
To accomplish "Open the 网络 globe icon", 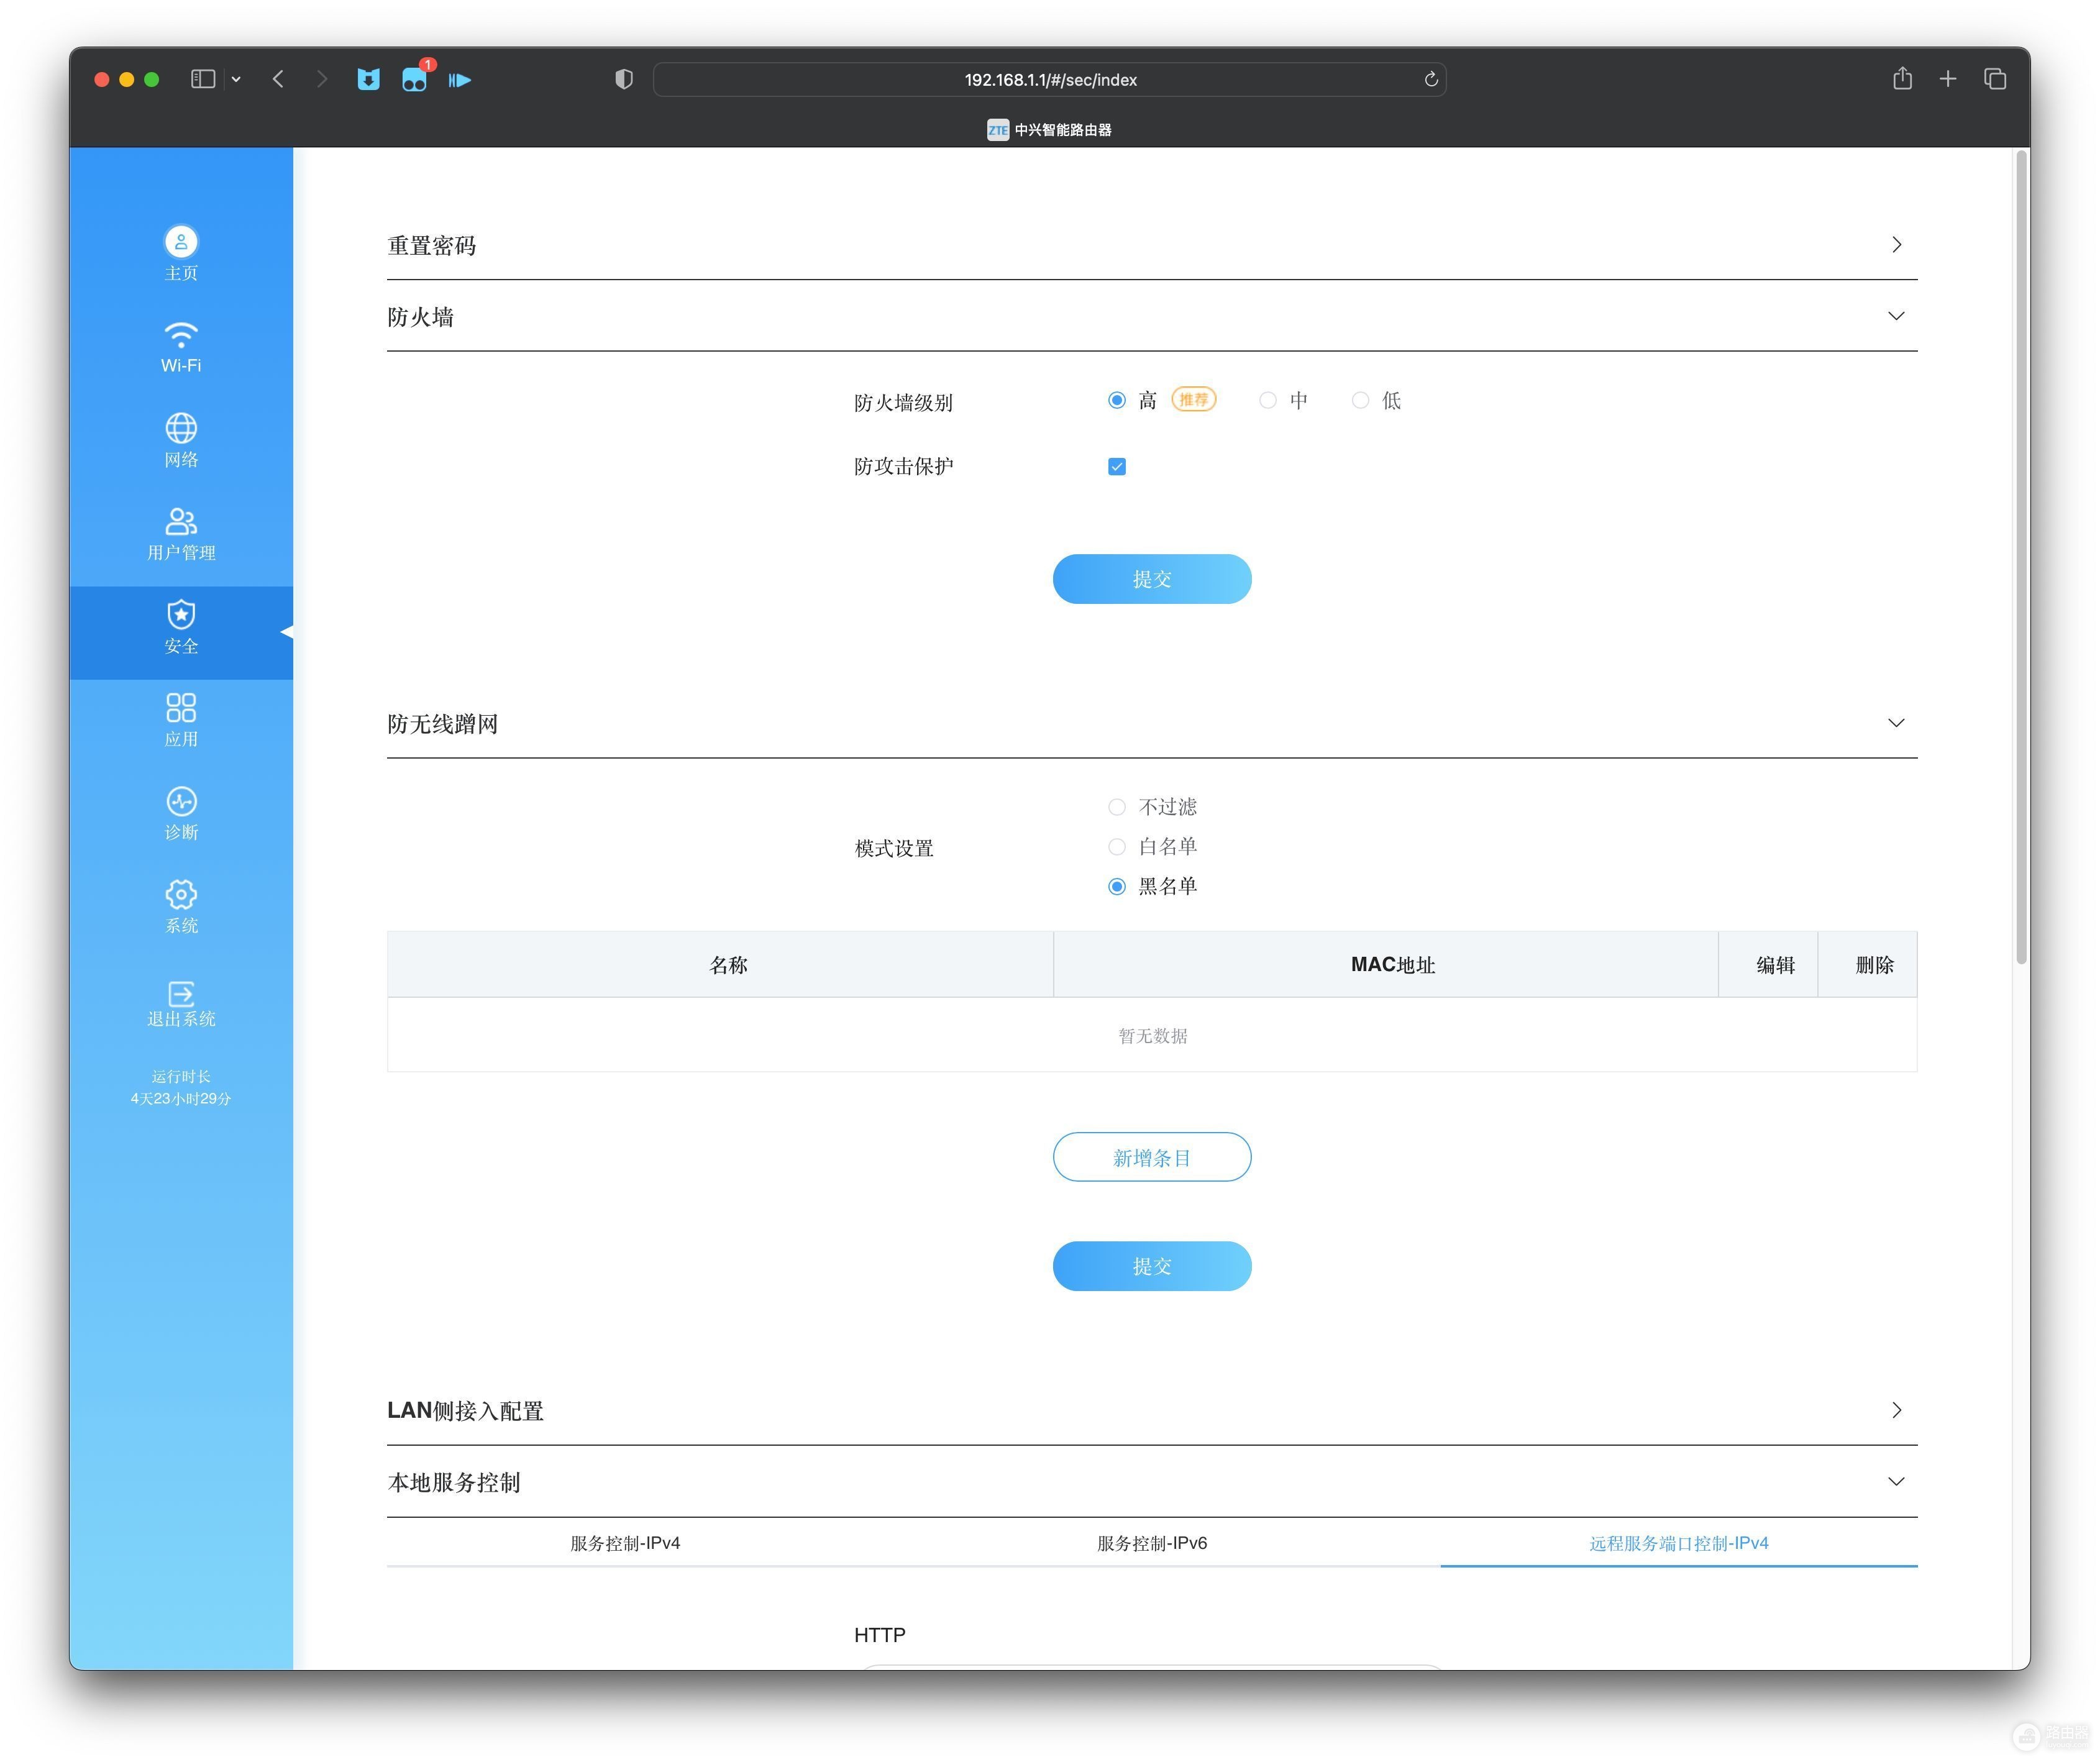I will [181, 428].
